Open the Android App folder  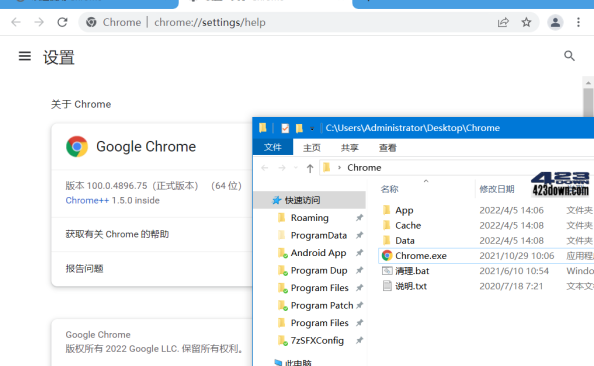point(318,253)
